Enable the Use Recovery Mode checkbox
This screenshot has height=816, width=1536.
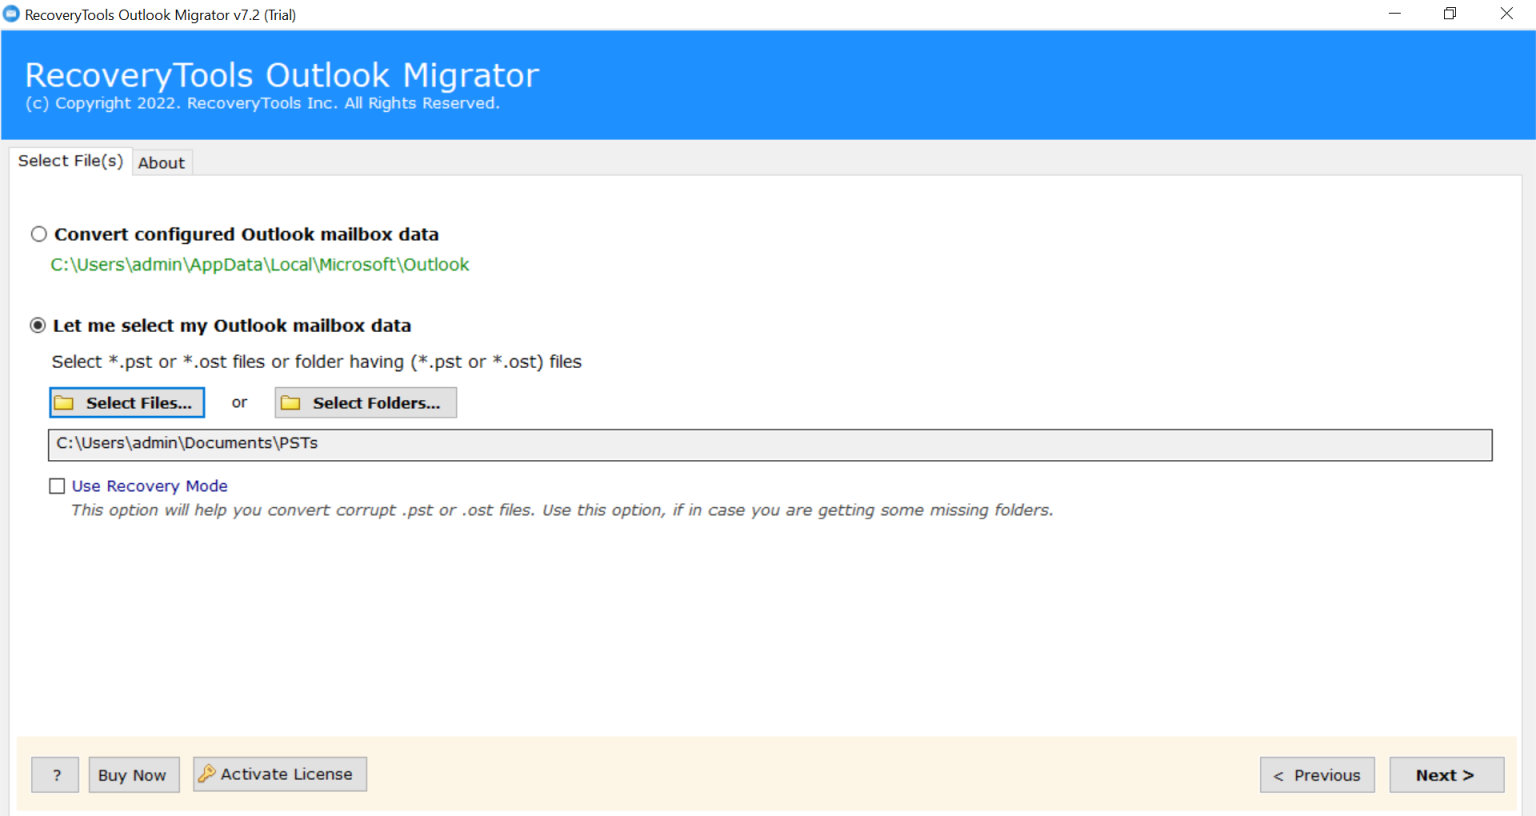point(57,486)
